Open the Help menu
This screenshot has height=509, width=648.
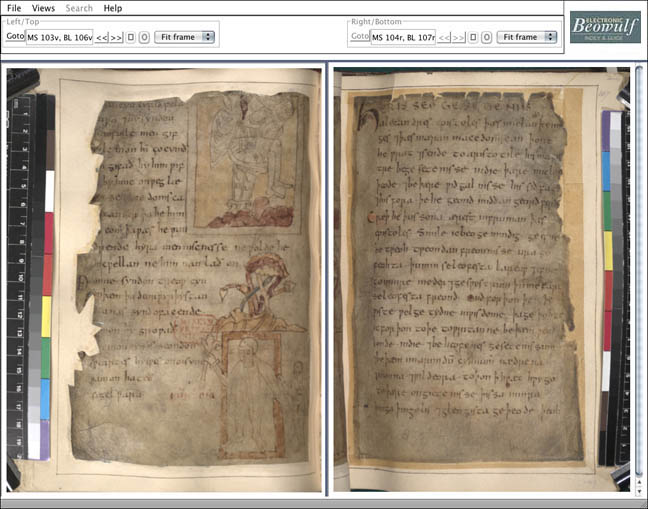(113, 8)
